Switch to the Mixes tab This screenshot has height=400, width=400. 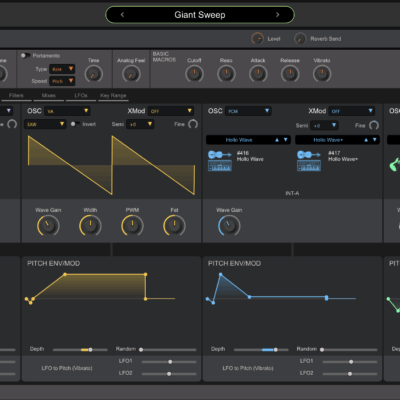click(x=49, y=96)
